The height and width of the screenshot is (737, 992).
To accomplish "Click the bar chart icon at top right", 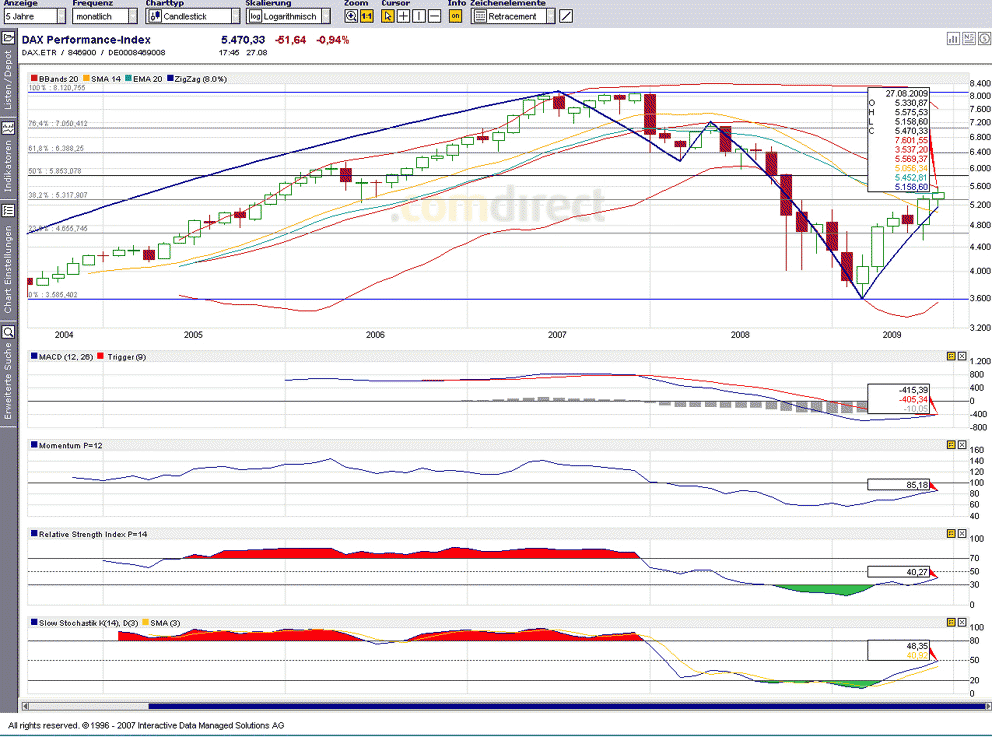I will [953, 38].
